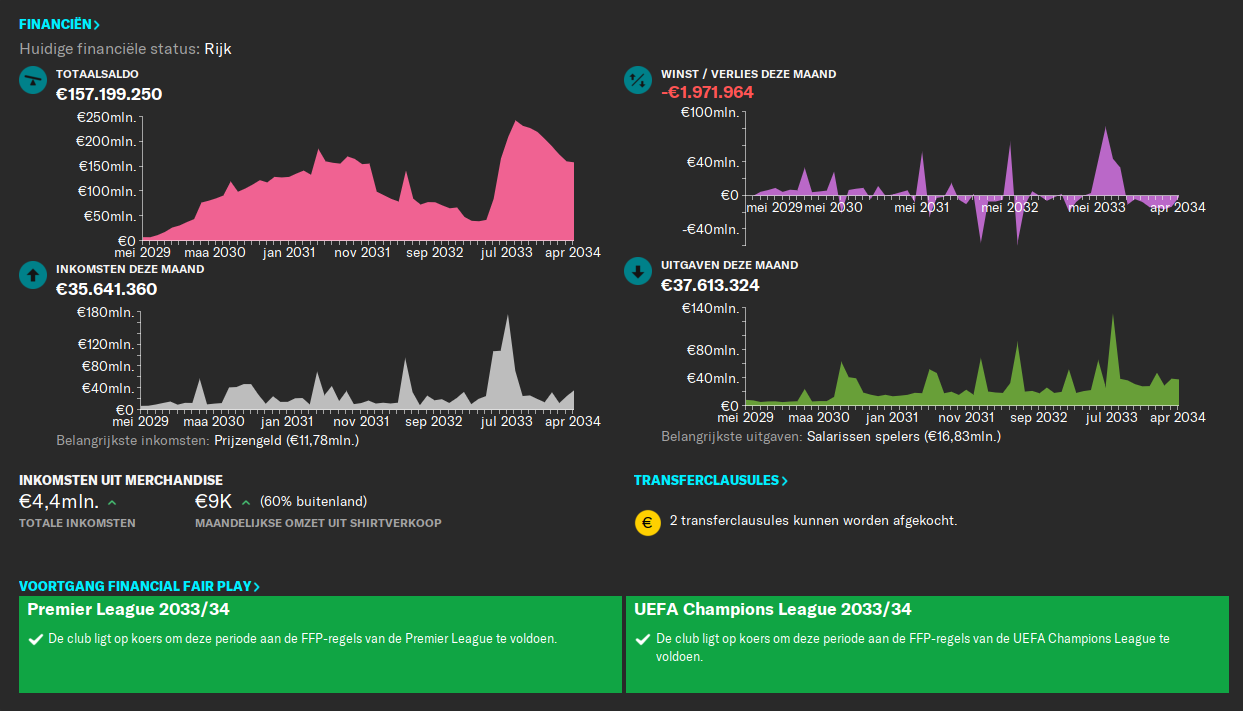Open the Financiën section header
Viewport: 1243px width, 711px height.
coord(59,24)
